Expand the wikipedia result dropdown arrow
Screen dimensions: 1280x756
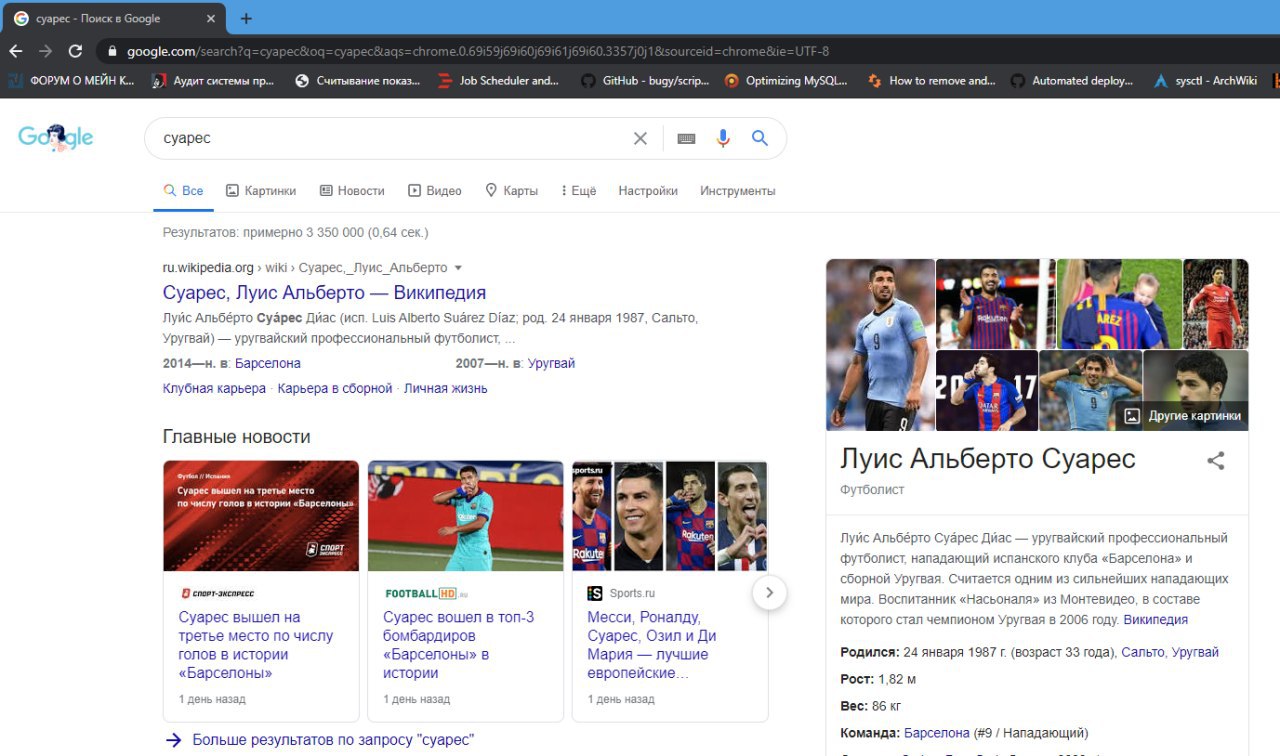coord(458,268)
